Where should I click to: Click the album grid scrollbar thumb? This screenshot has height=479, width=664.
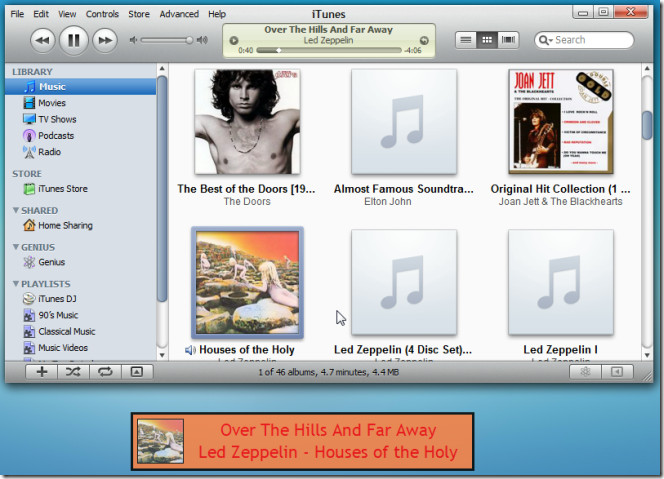click(x=647, y=125)
